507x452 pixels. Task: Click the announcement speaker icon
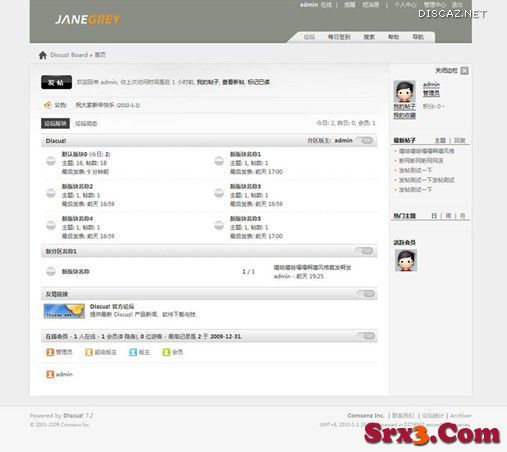[47, 105]
